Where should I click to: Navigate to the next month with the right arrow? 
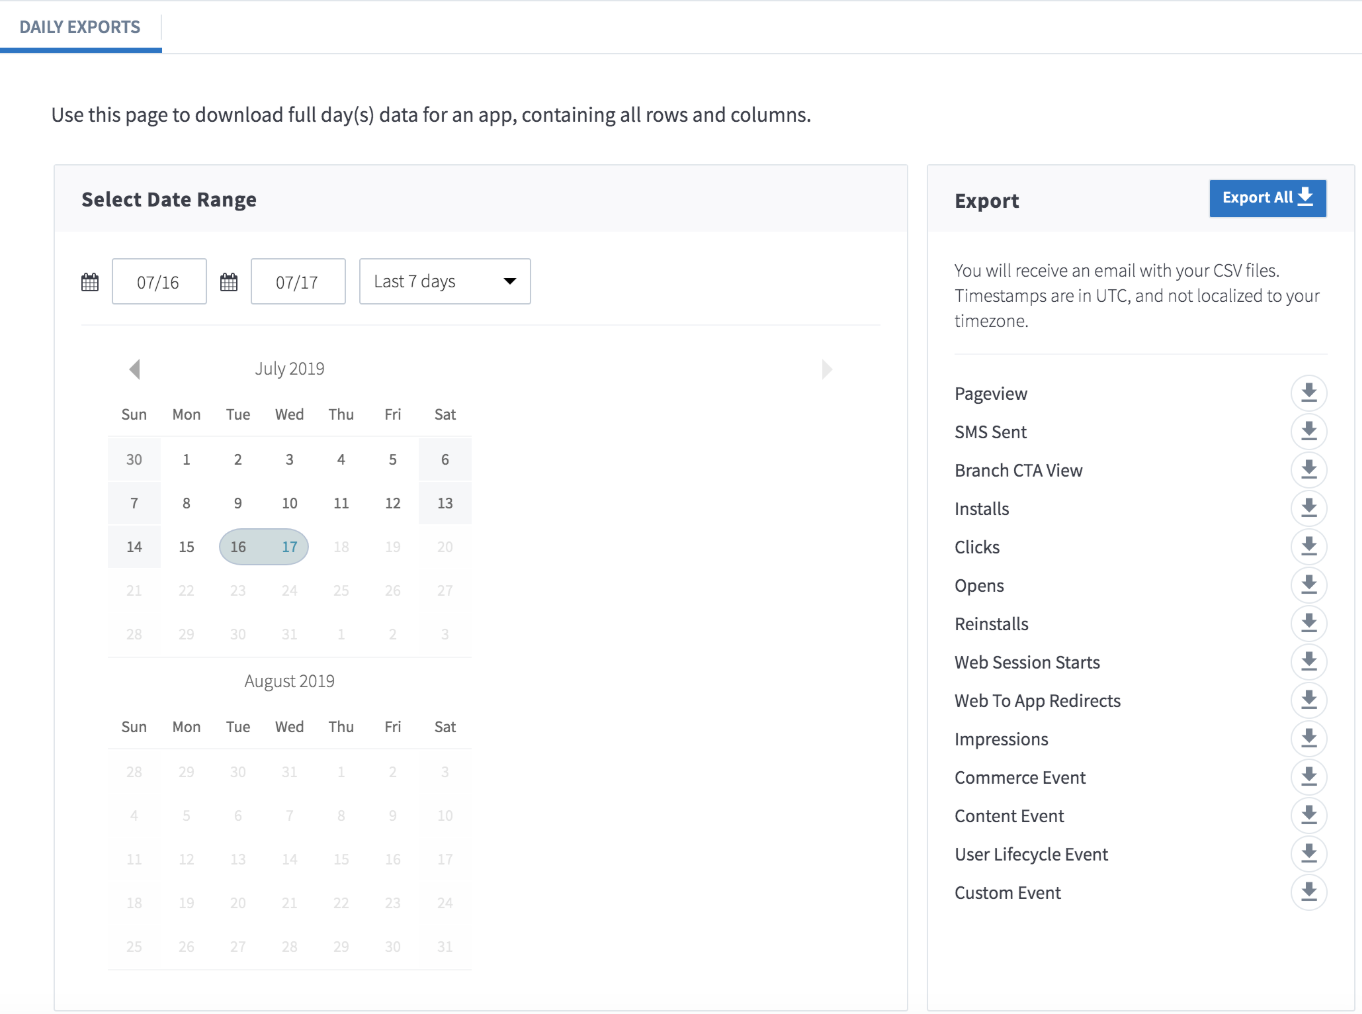pyautogui.click(x=826, y=369)
